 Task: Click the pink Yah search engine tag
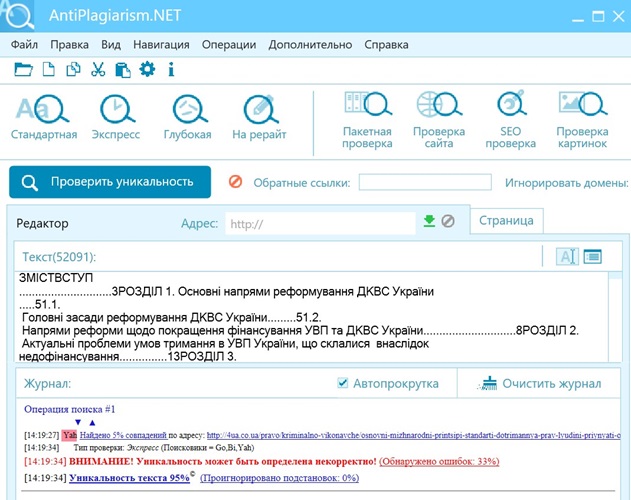pos(70,435)
